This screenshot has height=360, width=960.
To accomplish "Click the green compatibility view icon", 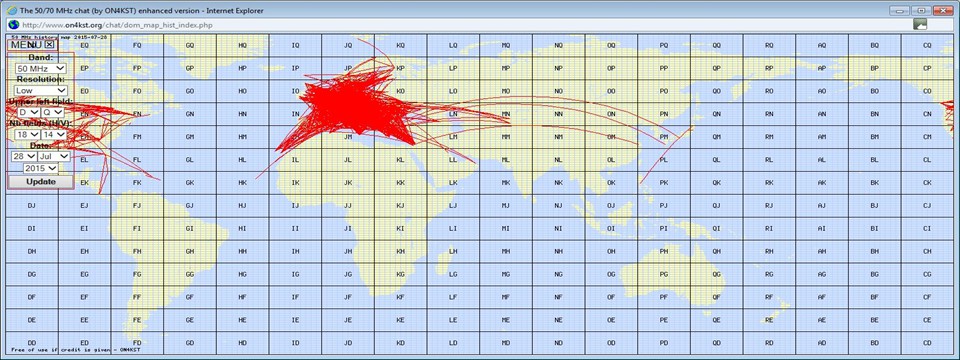I will [x=920, y=24].
